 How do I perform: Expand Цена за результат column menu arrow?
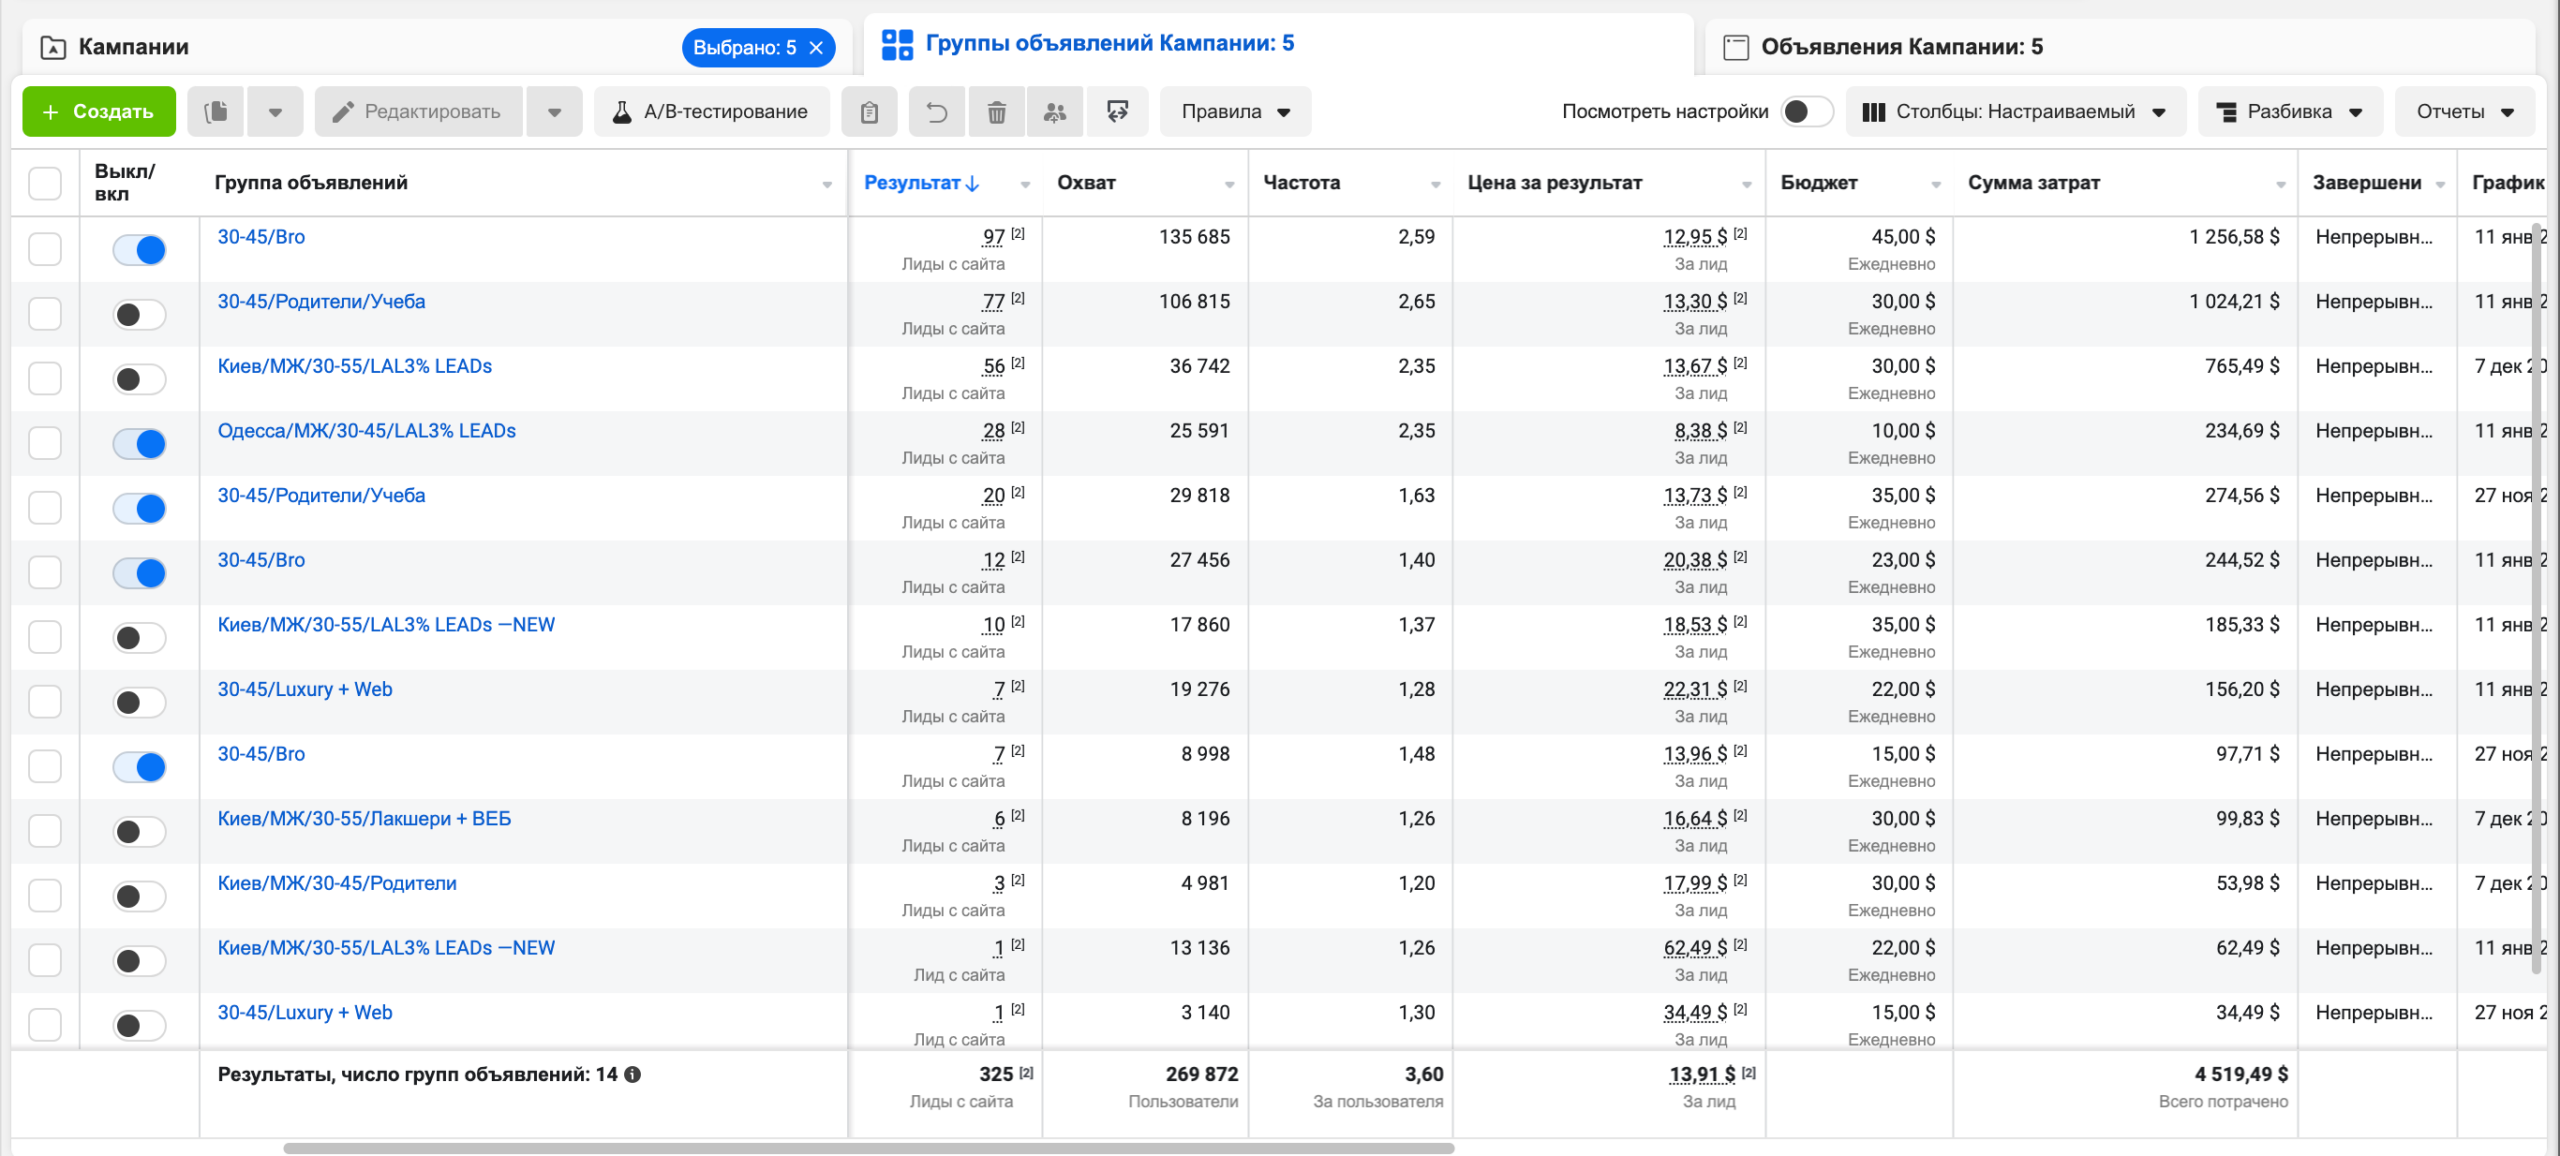[1747, 185]
